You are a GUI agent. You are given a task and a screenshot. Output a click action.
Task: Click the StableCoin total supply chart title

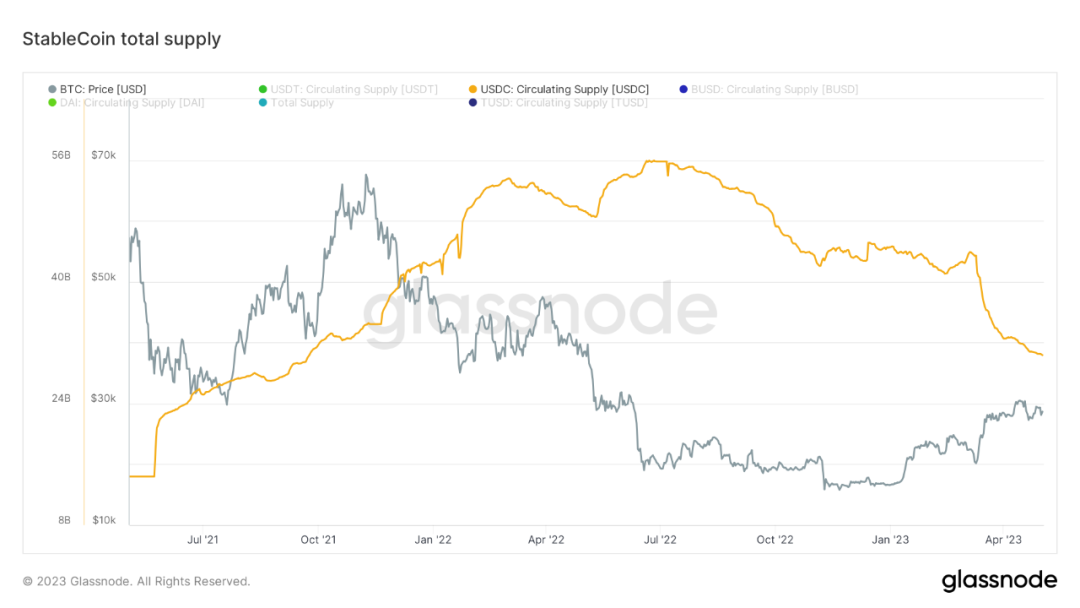pos(121,39)
